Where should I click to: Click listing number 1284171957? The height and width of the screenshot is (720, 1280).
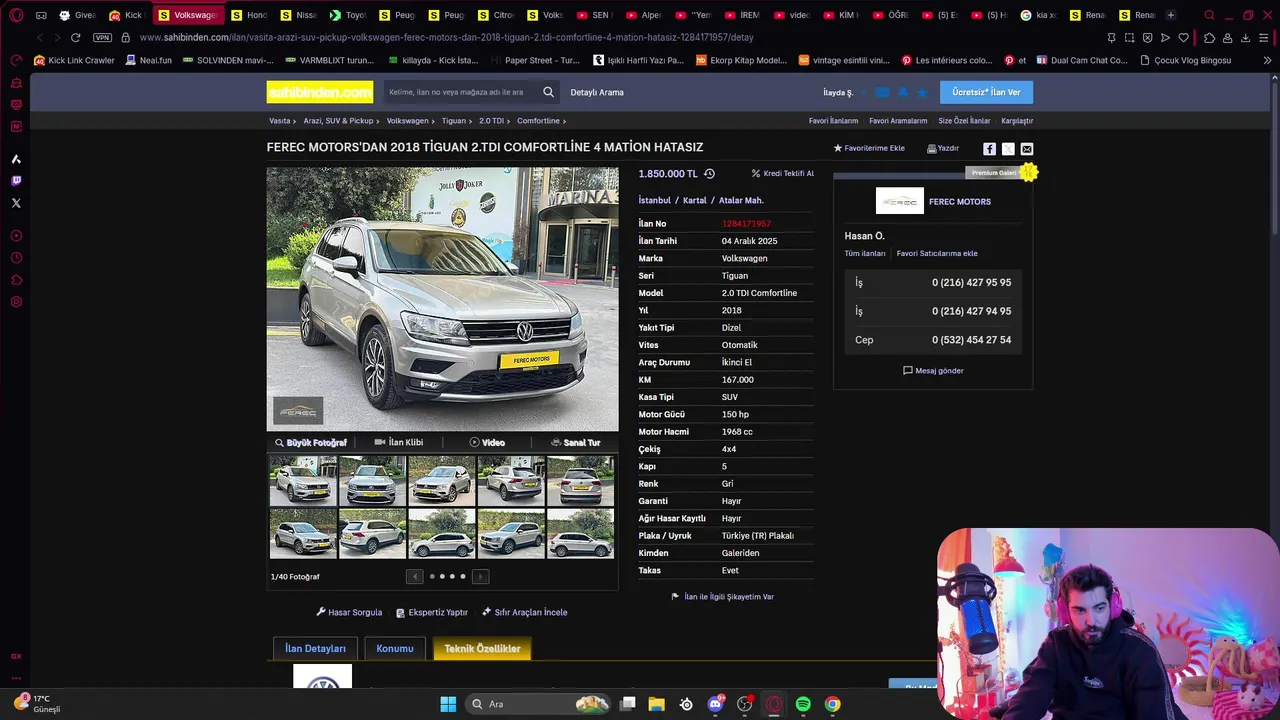(746, 224)
